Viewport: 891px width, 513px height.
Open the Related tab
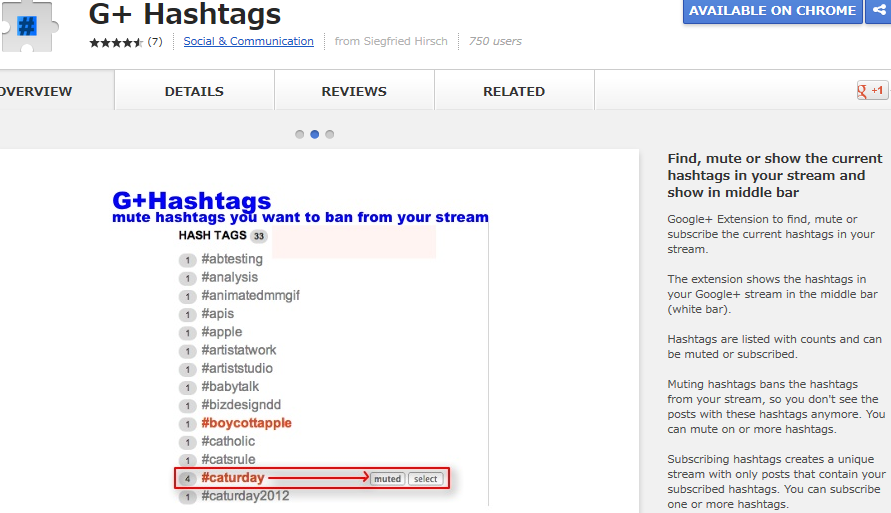[514, 91]
